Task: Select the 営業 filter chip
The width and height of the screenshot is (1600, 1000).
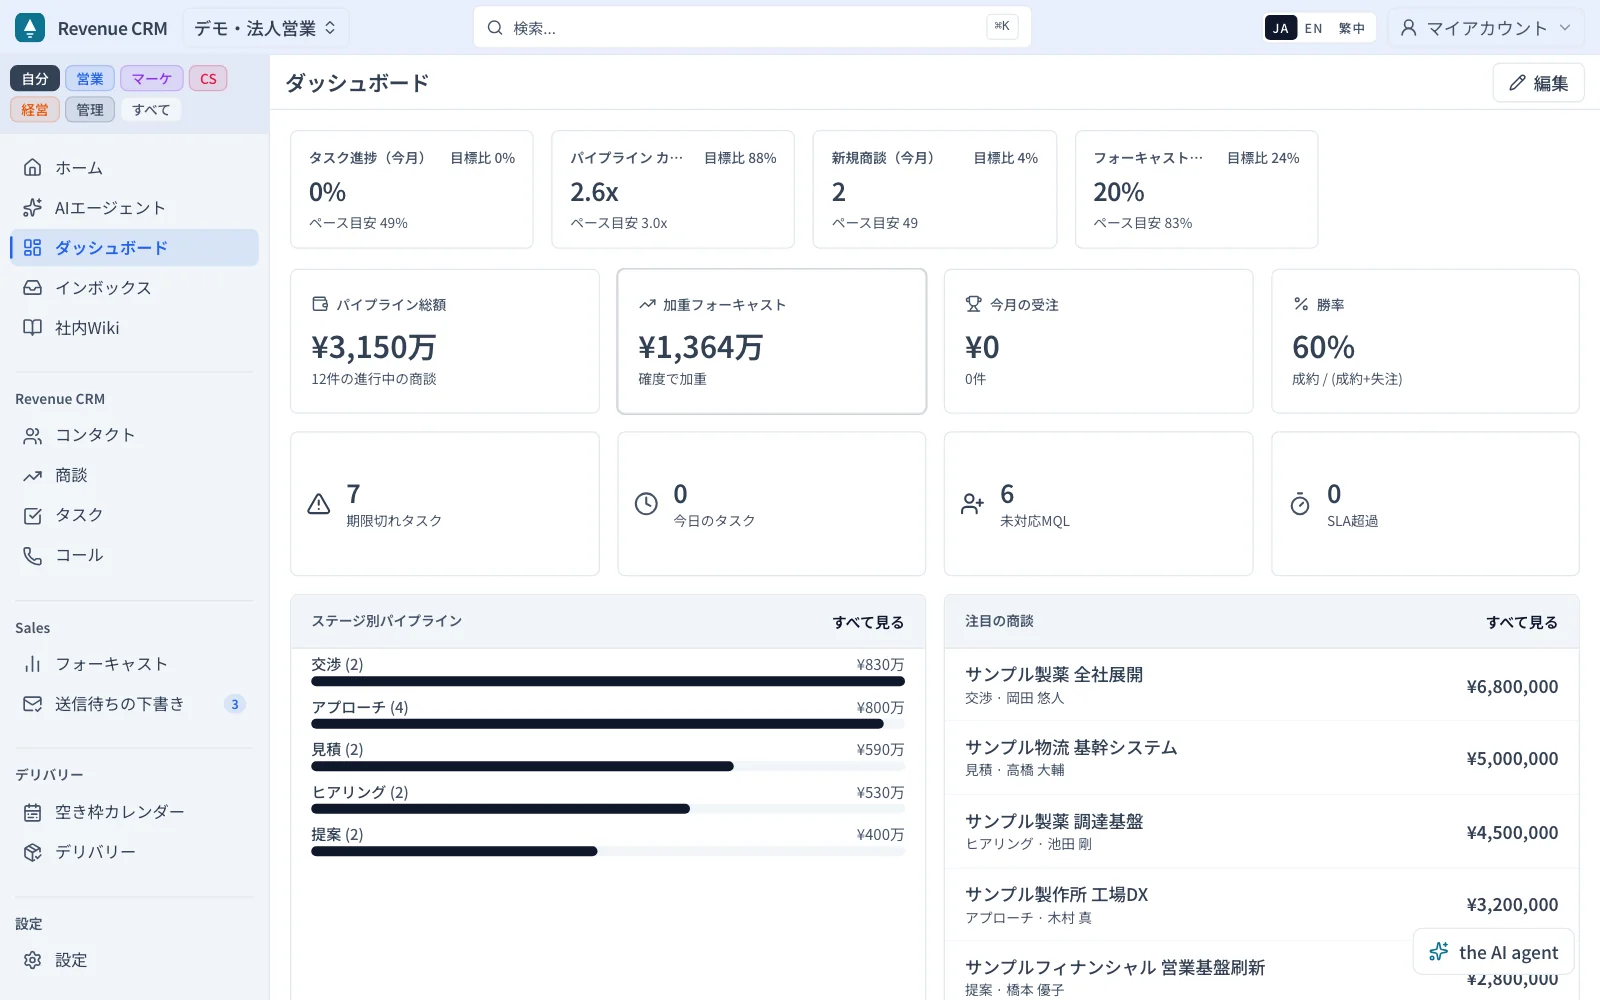Action: click(x=90, y=79)
